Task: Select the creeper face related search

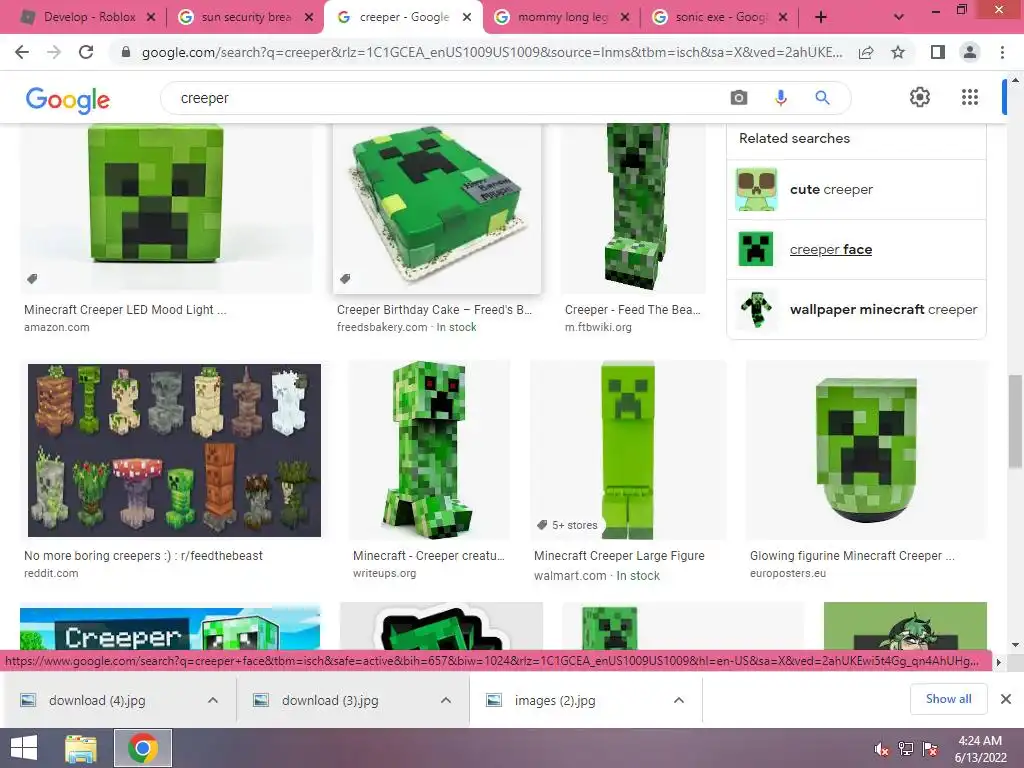Action: point(856,249)
